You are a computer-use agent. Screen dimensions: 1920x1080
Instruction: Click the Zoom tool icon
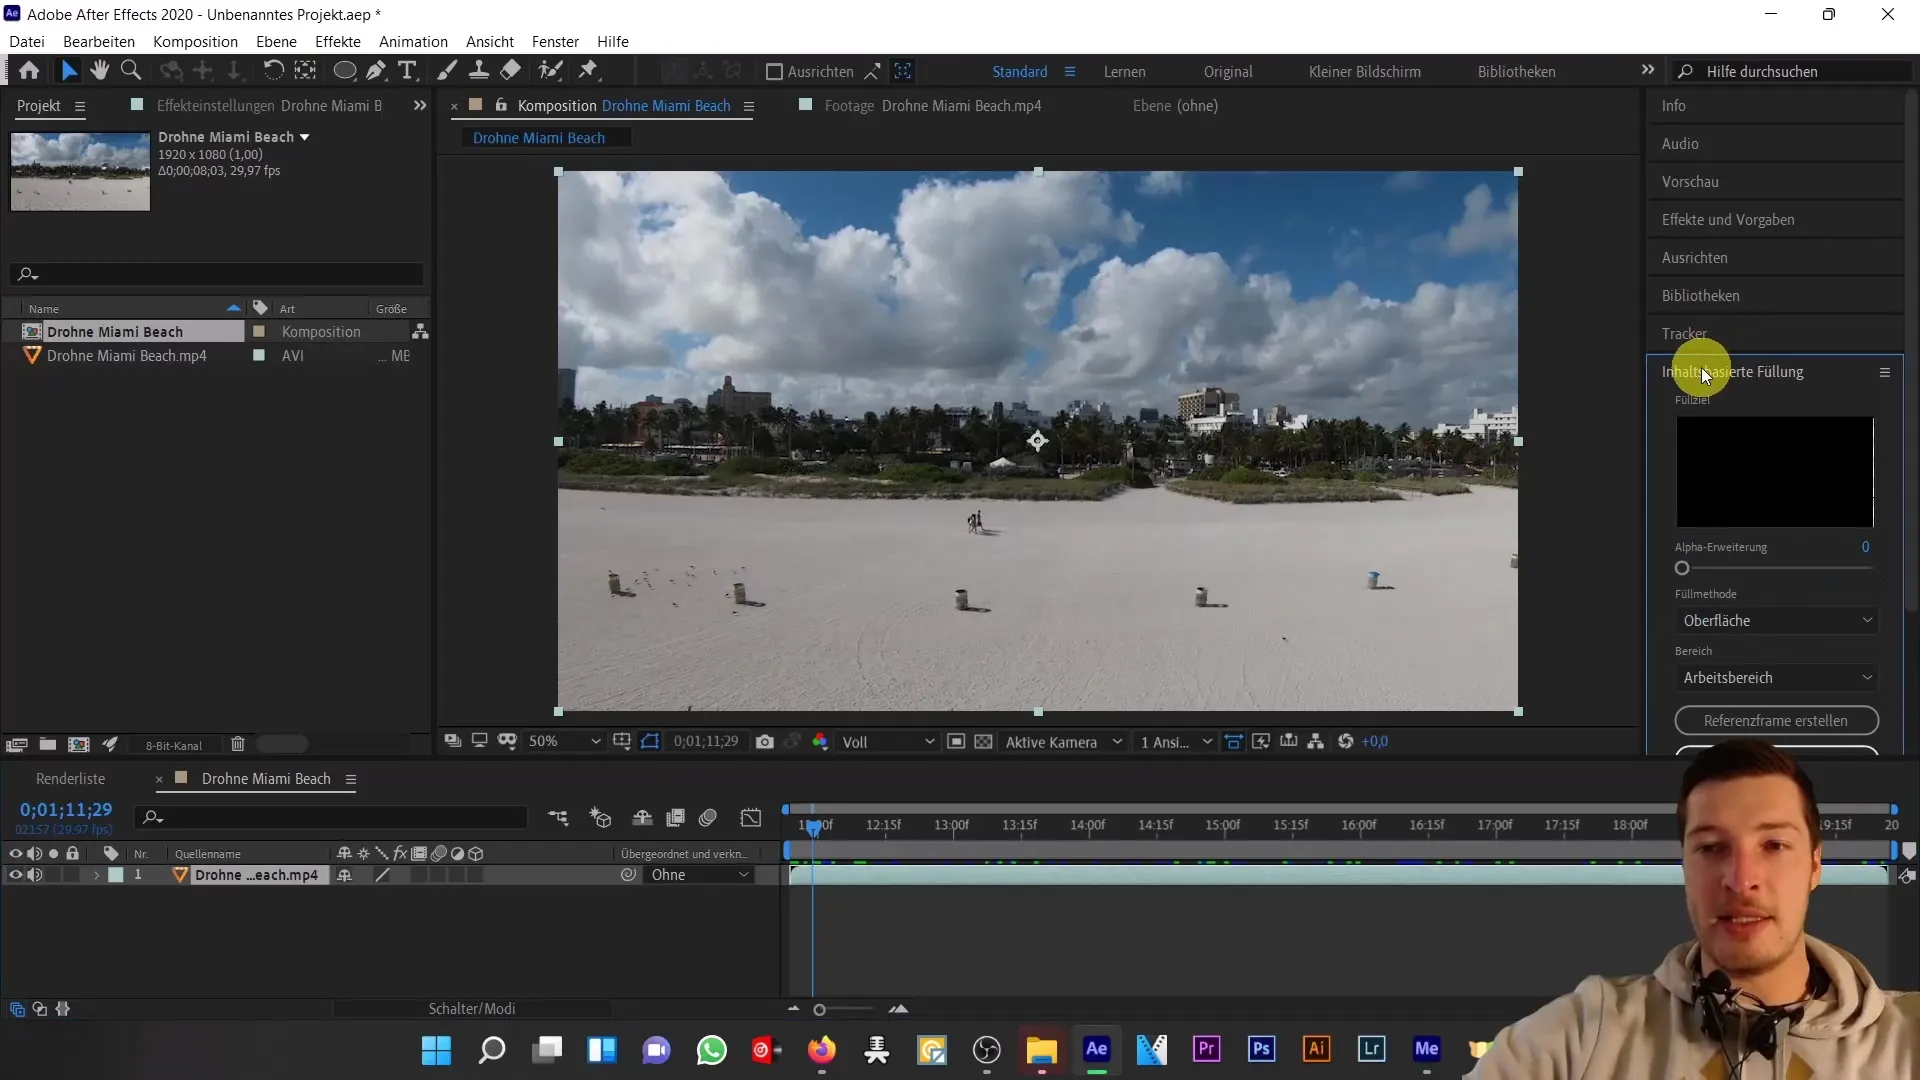(131, 71)
